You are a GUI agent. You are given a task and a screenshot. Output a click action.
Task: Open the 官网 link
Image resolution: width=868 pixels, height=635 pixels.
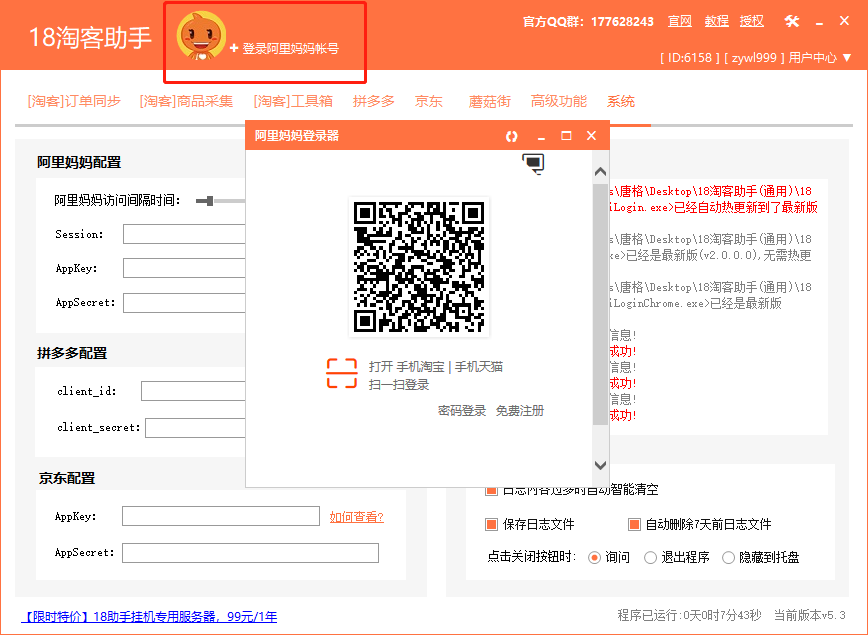[x=680, y=22]
